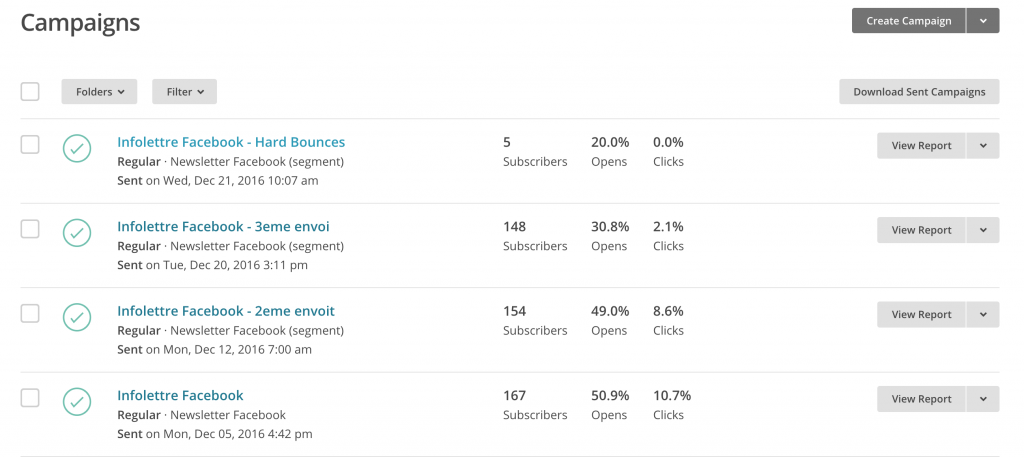Click sent status checkmark for Hard Bounces campaign
This screenshot has height=457, width=1024.
[x=77, y=148]
